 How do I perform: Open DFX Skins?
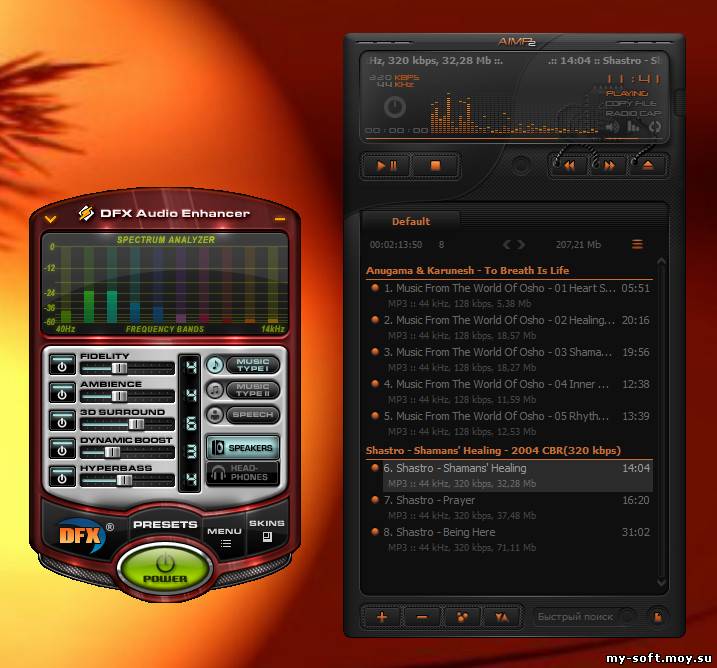[x=267, y=530]
